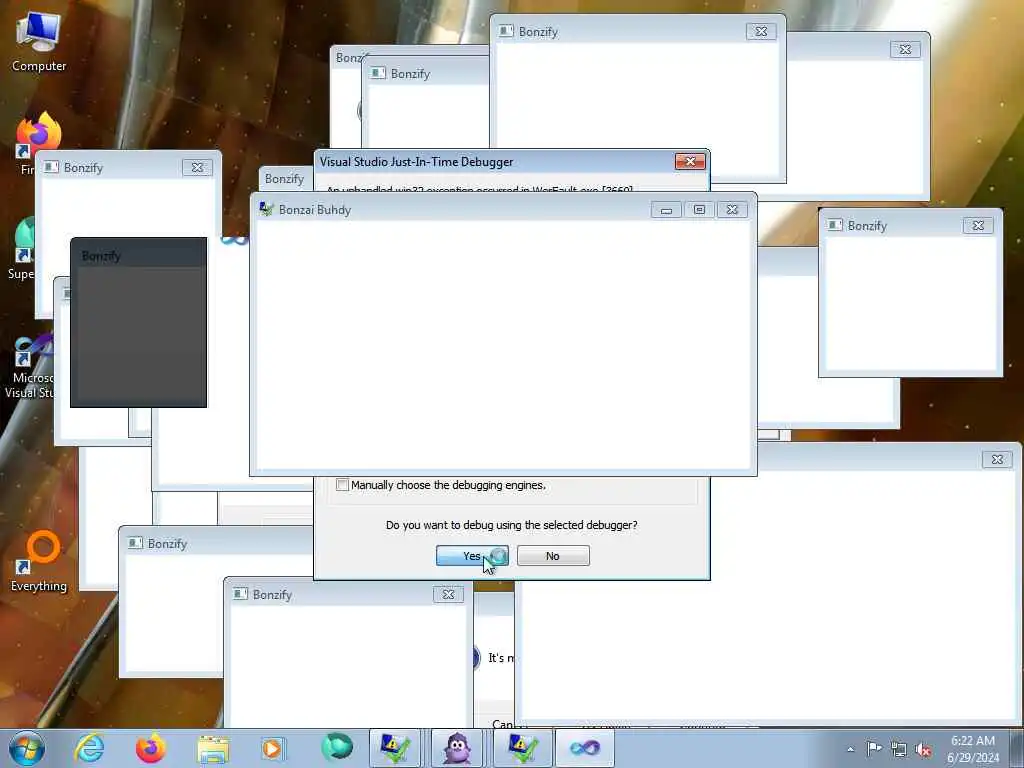Click the checkmark taskbar button beside Visual Studio icon
The height and width of the screenshot is (768, 1024).
[x=520, y=748]
